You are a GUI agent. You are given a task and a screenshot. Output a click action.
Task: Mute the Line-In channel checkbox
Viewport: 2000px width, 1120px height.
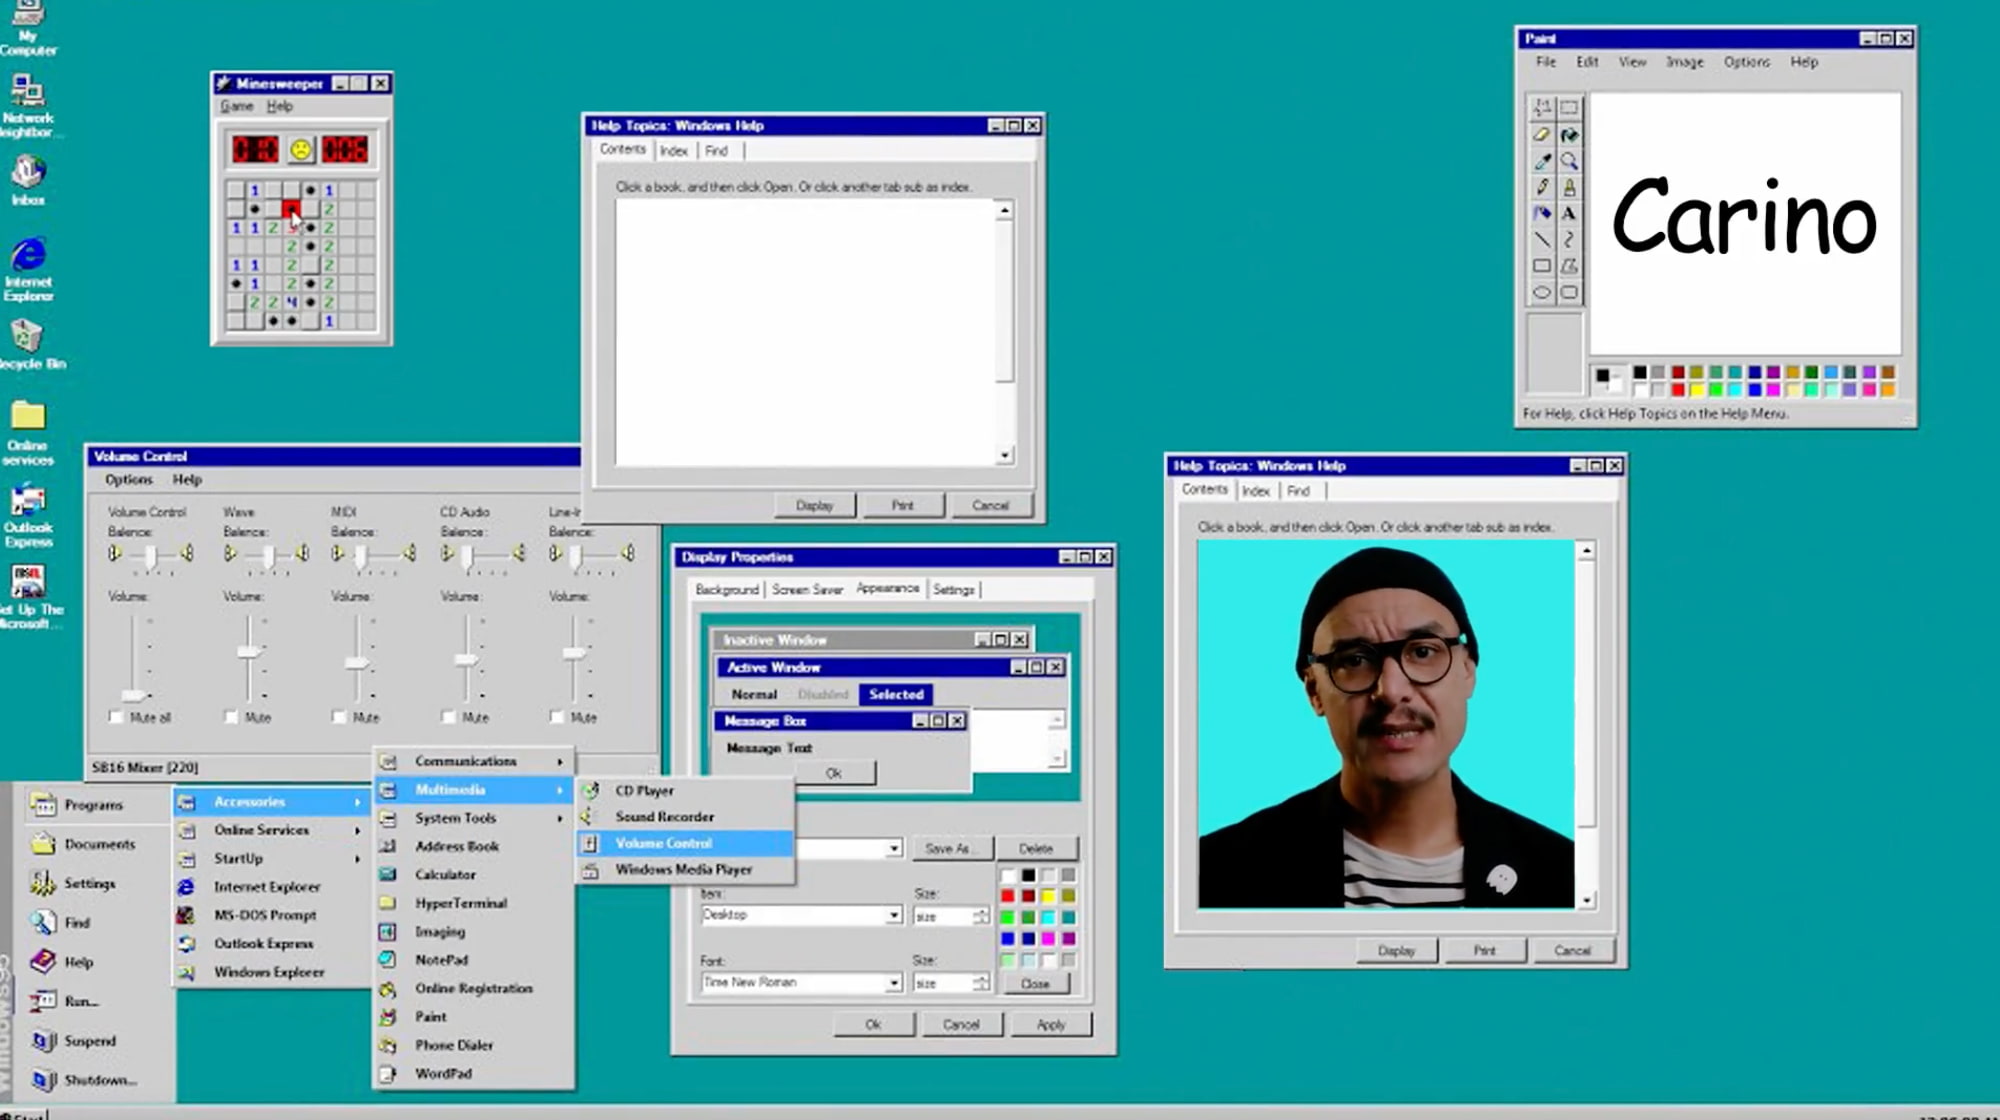coord(557,717)
